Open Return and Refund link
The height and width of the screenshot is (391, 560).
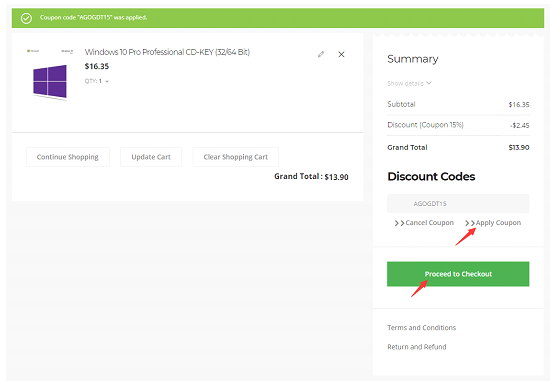[416, 347]
